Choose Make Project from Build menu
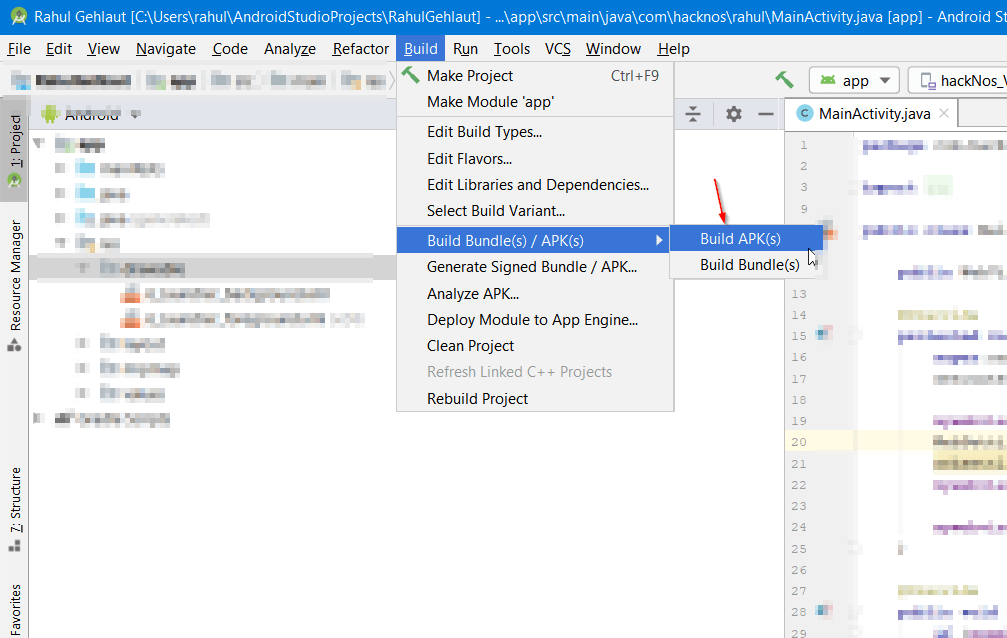Screen dimensions: 1007x638 point(535,76)
